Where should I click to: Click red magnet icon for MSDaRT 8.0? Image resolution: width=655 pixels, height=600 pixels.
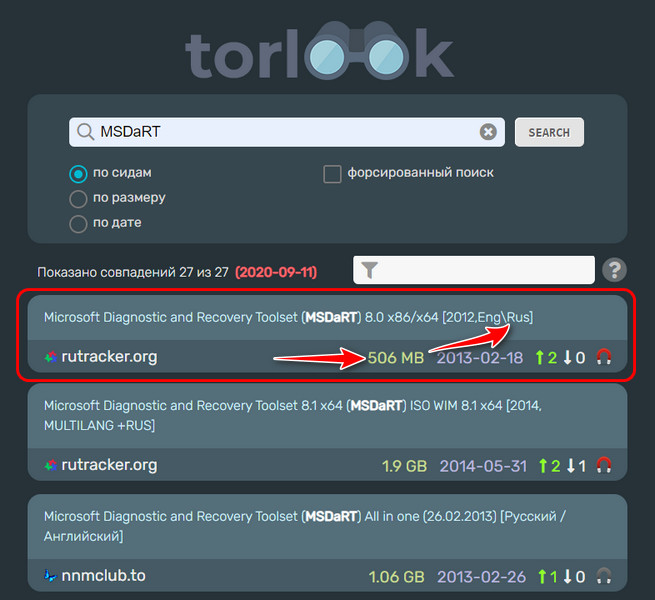point(604,357)
